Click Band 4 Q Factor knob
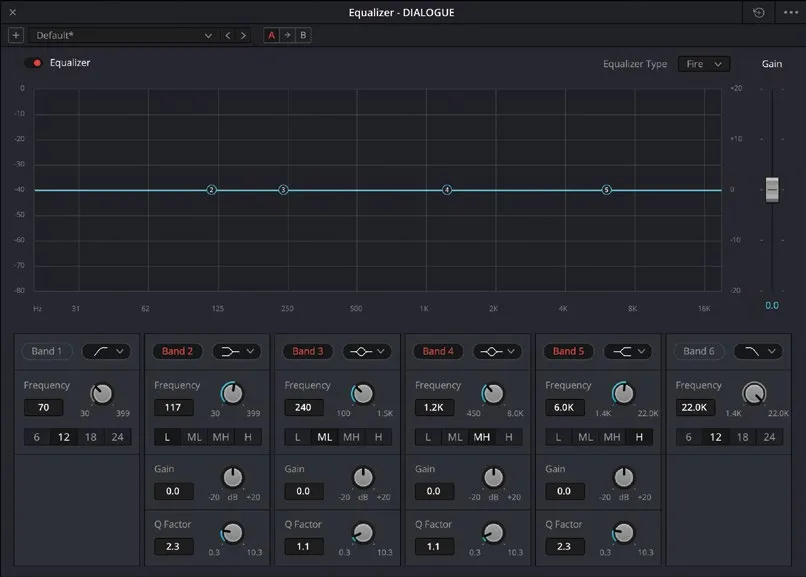Viewport: 806px width, 577px height. tap(493, 533)
